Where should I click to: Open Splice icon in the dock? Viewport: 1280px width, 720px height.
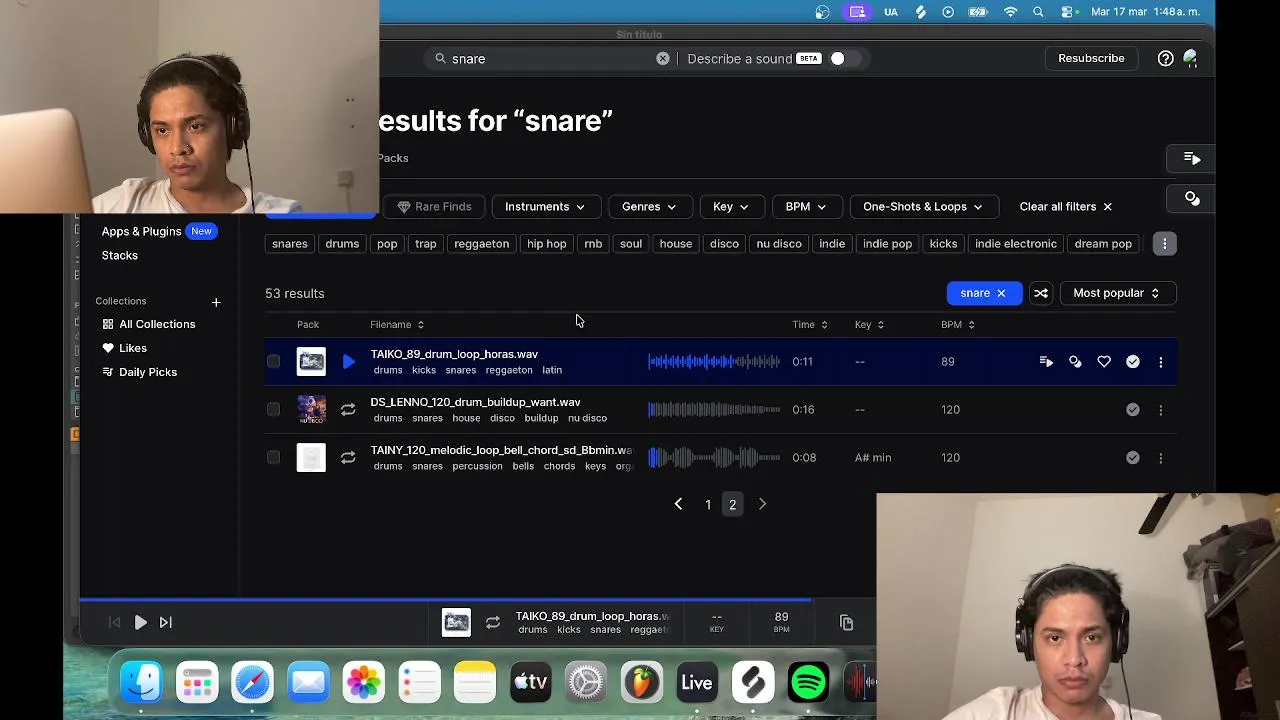pyautogui.click(x=753, y=684)
